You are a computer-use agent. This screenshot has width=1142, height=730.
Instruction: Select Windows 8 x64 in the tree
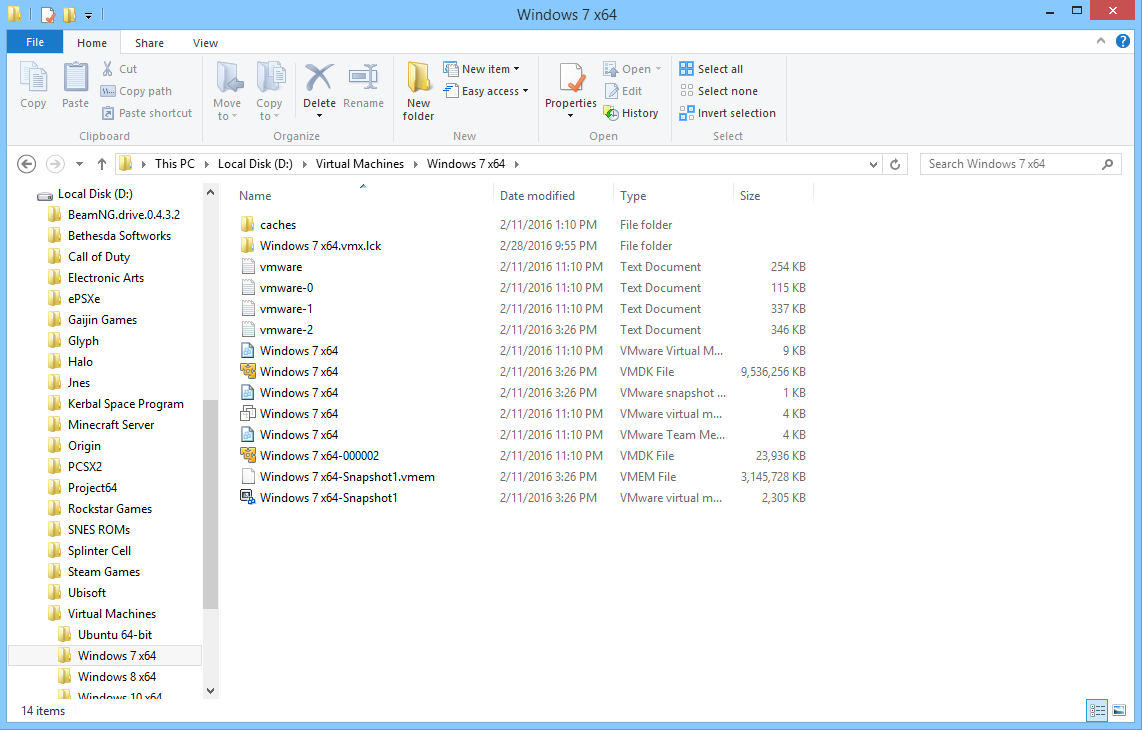coord(117,677)
